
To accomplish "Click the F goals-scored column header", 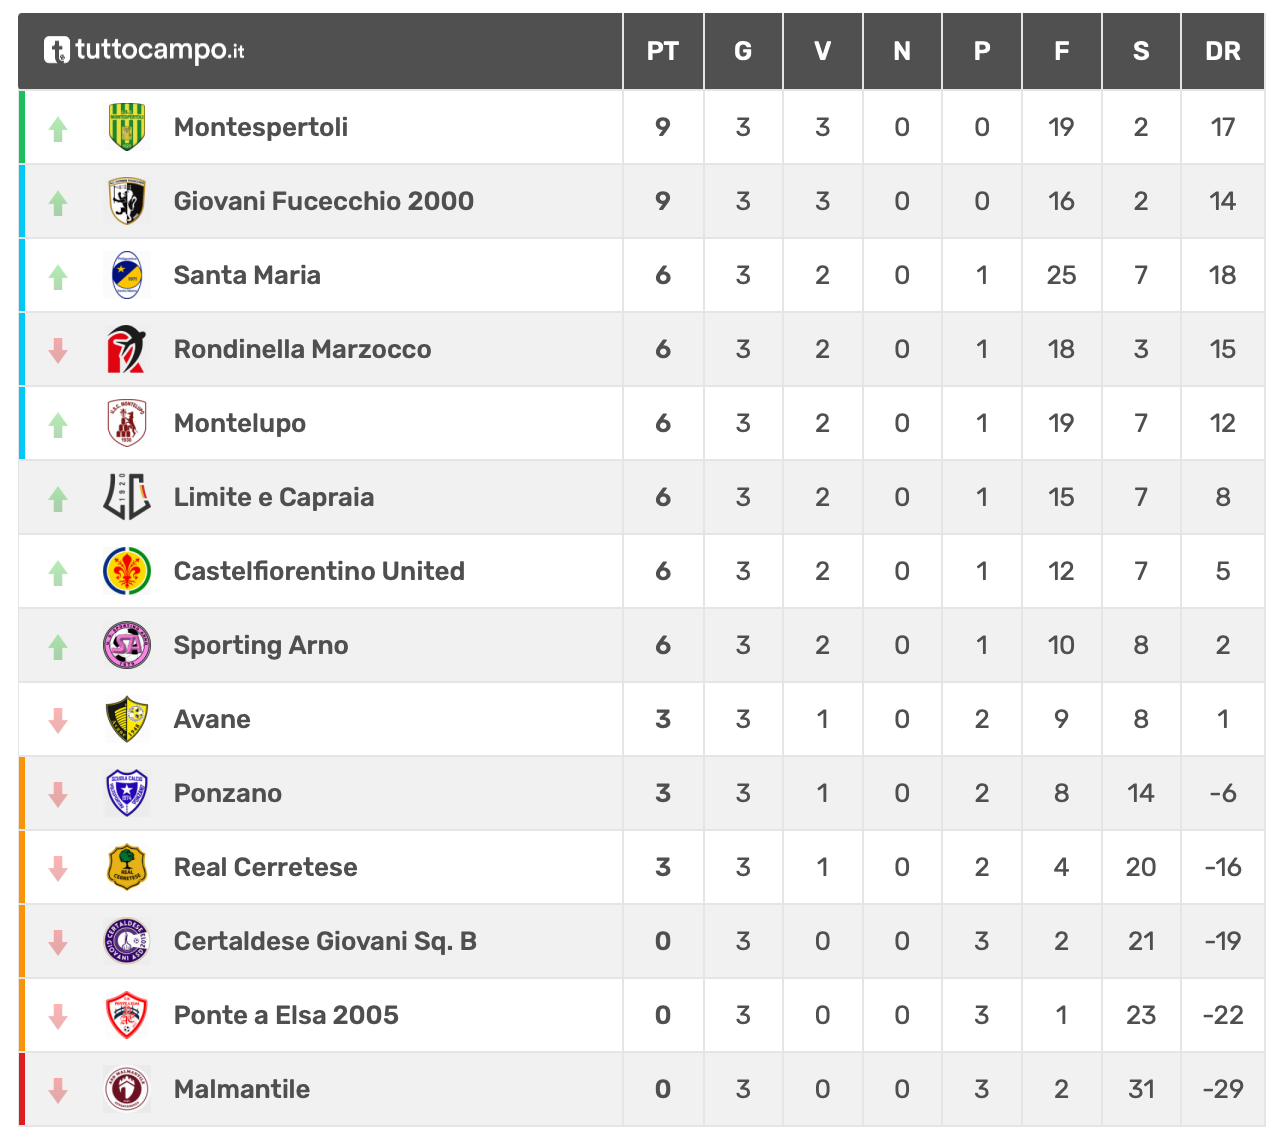I will tap(1062, 51).
